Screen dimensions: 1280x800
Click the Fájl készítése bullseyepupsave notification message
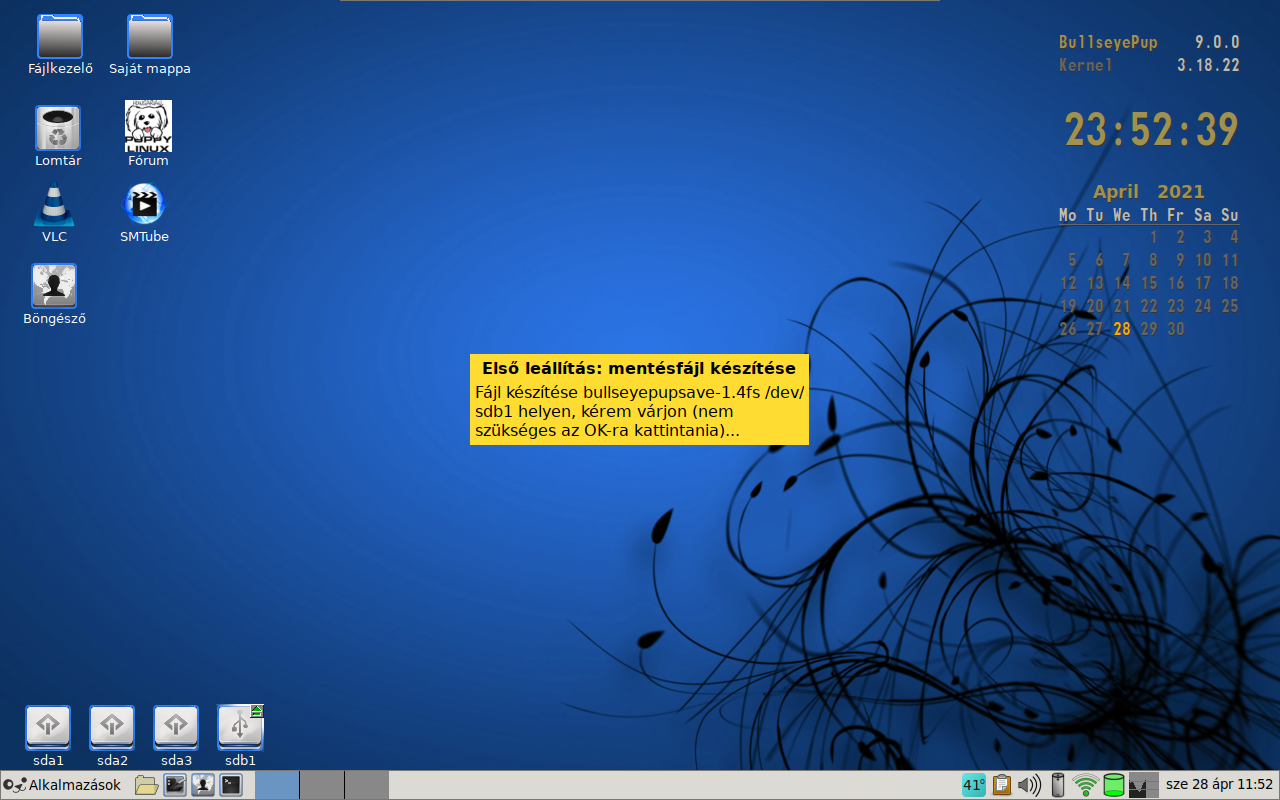point(639,411)
